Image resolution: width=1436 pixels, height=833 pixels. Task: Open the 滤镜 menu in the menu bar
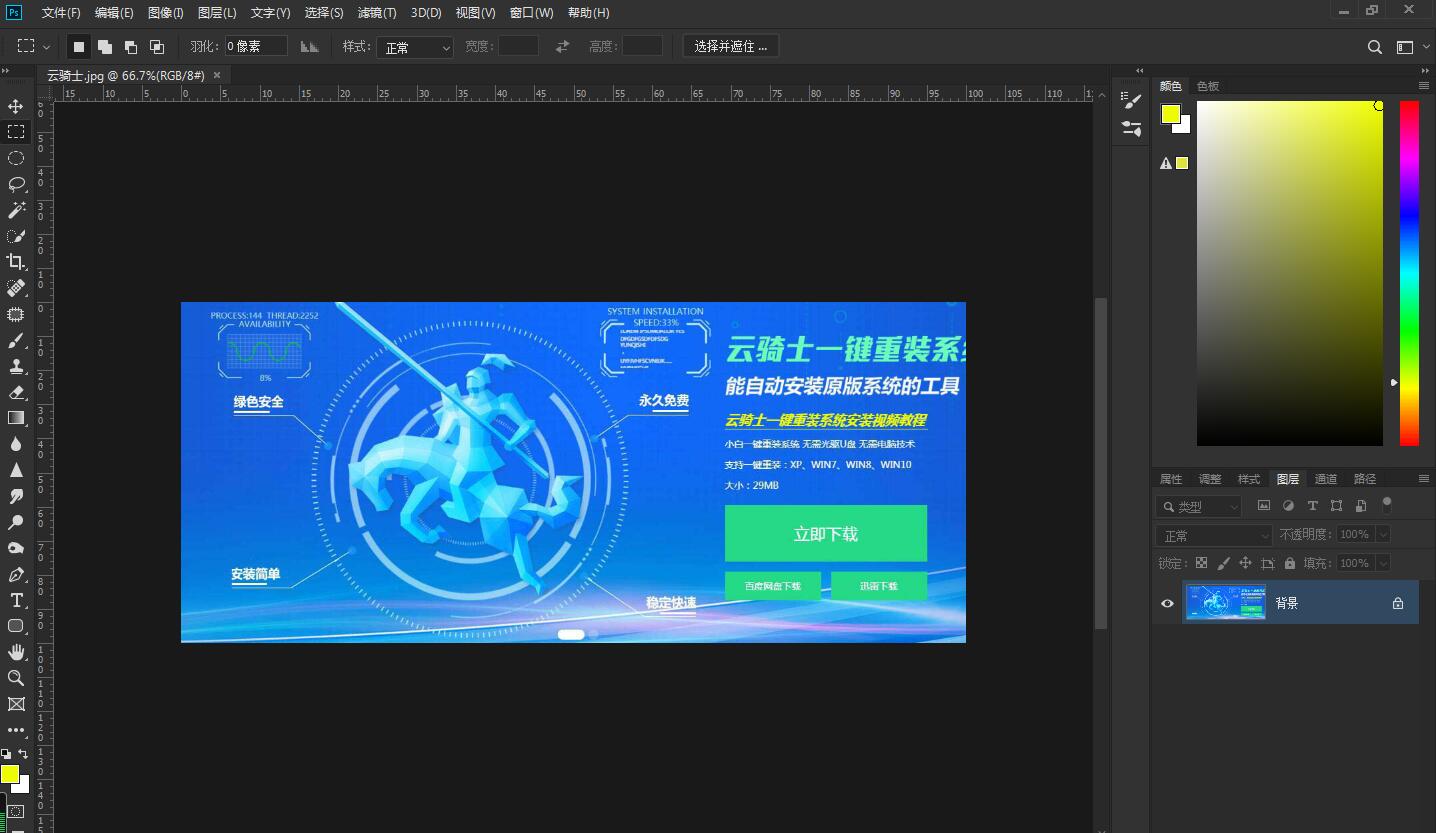click(377, 12)
